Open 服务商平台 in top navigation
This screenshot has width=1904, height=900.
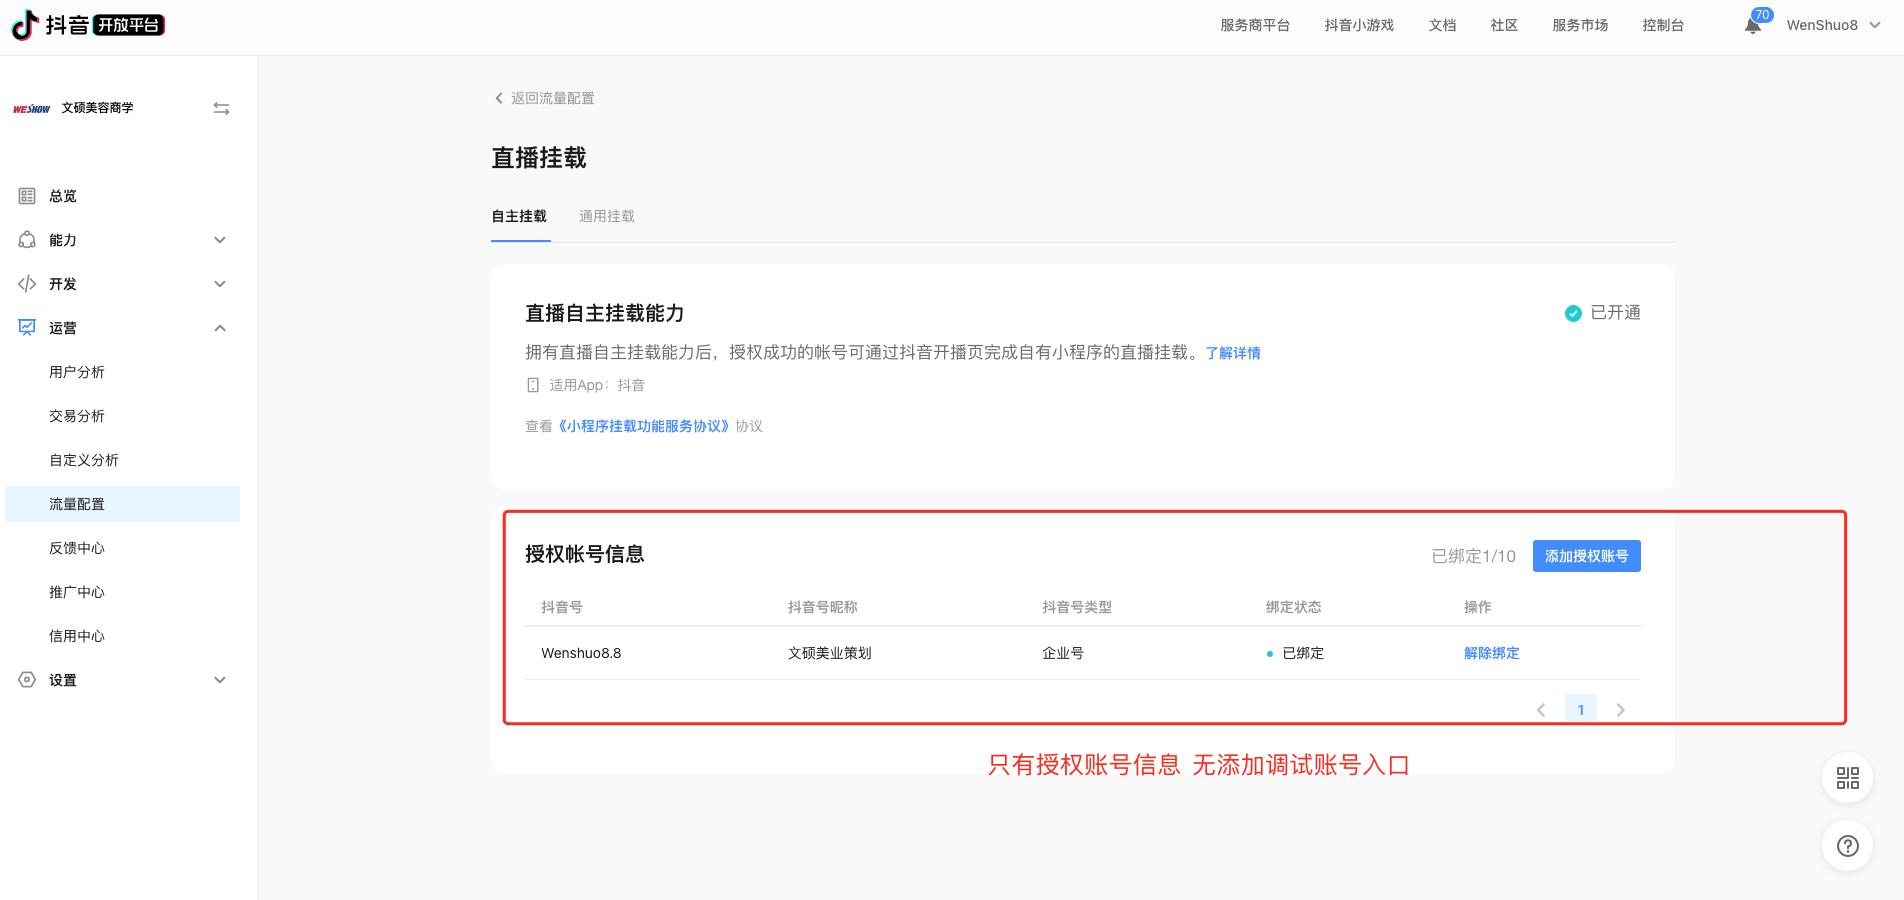pyautogui.click(x=1254, y=26)
